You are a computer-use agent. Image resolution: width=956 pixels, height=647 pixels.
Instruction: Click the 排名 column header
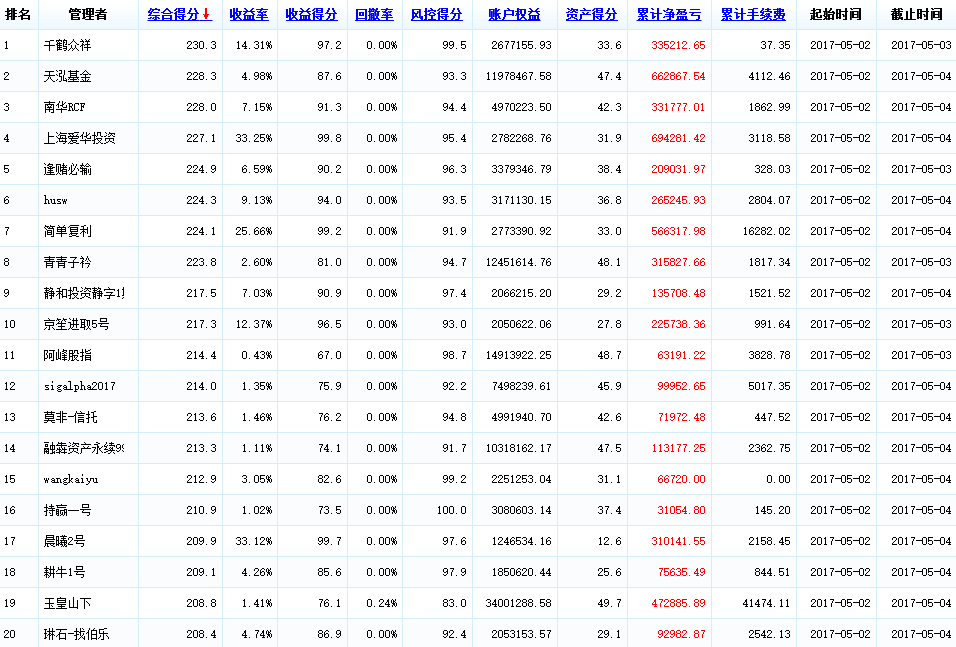pos(17,14)
